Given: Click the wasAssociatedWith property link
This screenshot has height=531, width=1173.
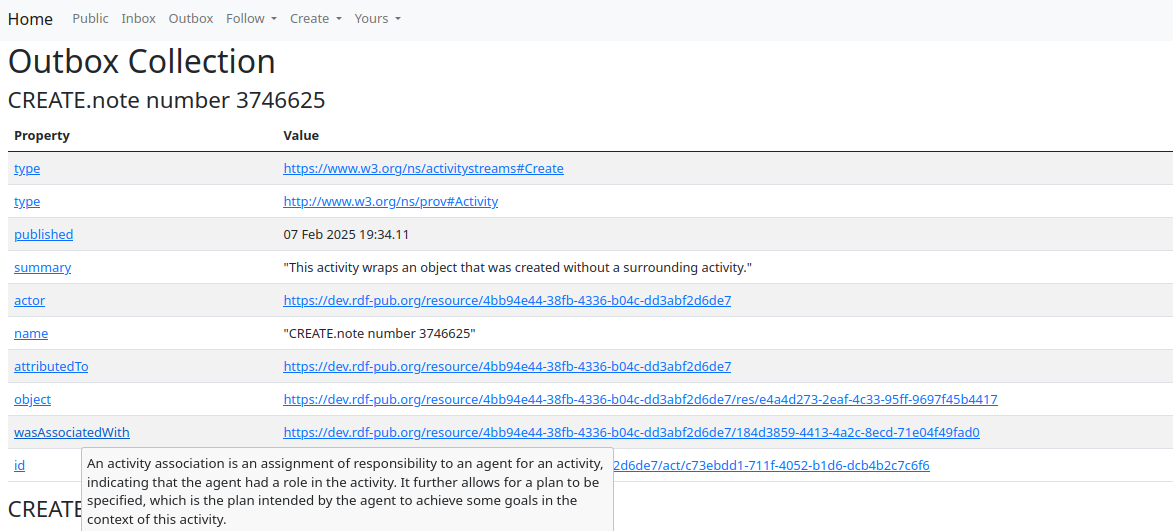Looking at the screenshot, I should point(72,433).
